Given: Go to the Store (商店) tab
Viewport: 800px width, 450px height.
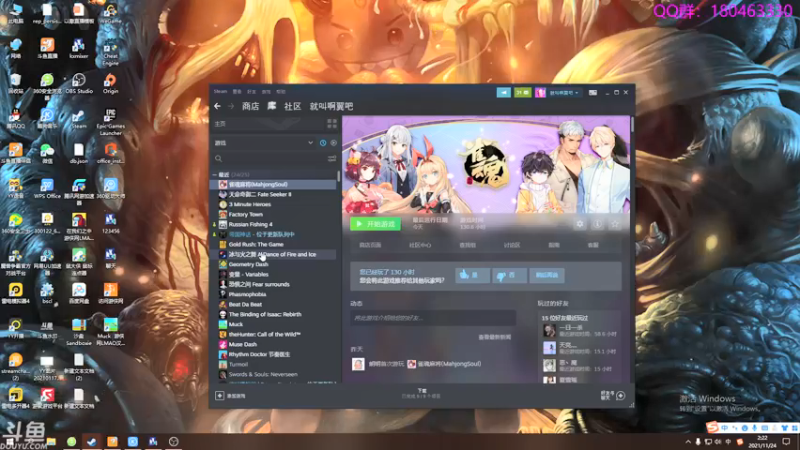Looking at the screenshot, I should 250,106.
